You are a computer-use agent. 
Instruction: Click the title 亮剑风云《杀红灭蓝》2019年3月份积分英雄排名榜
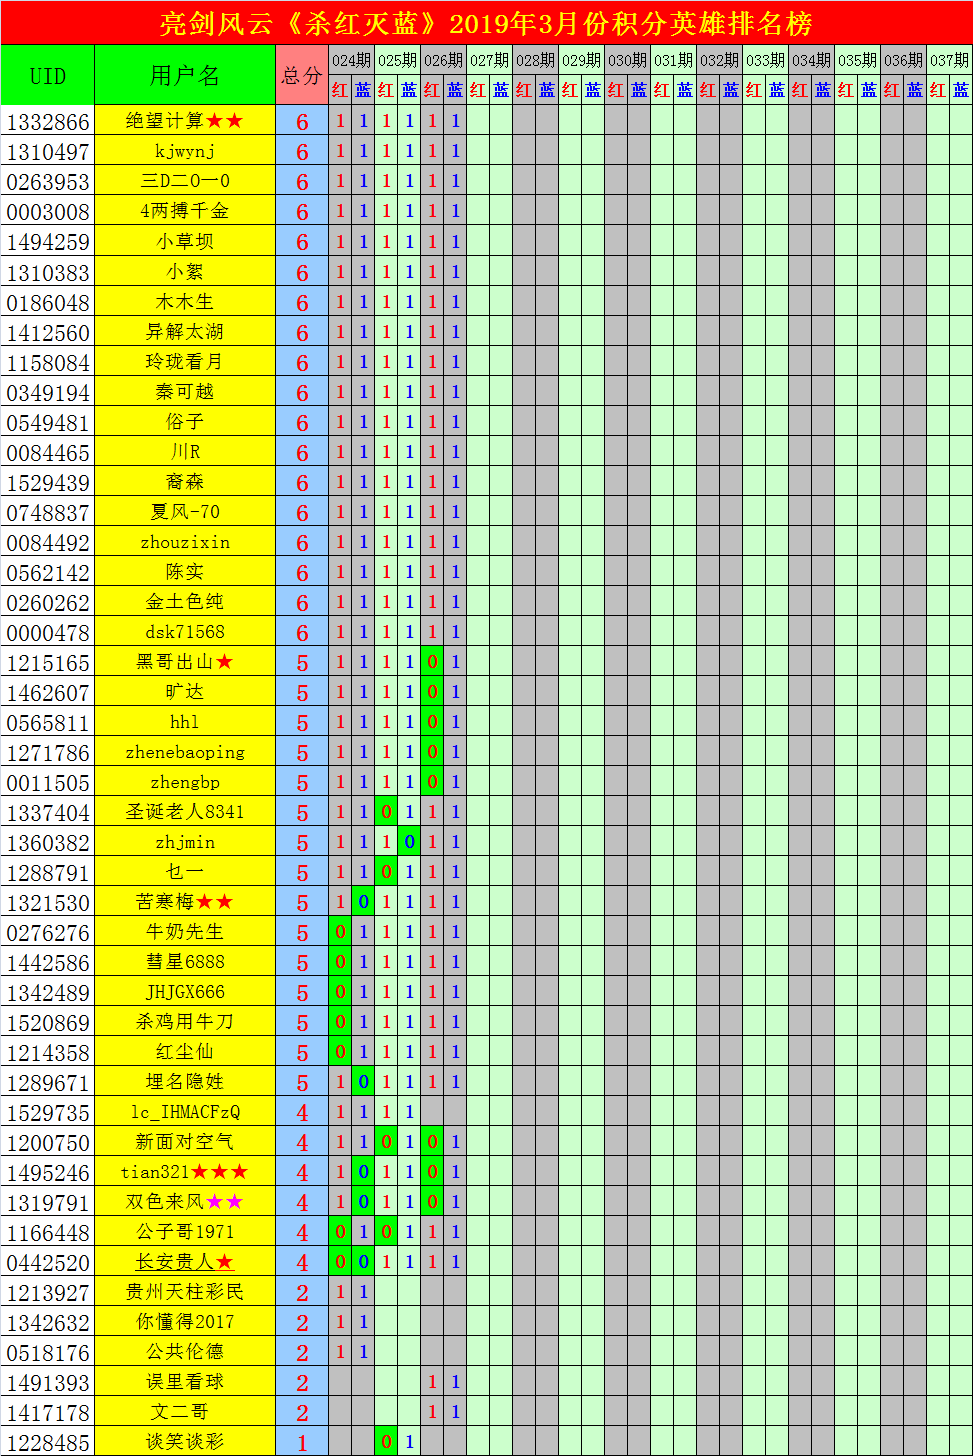[x=486, y=23]
